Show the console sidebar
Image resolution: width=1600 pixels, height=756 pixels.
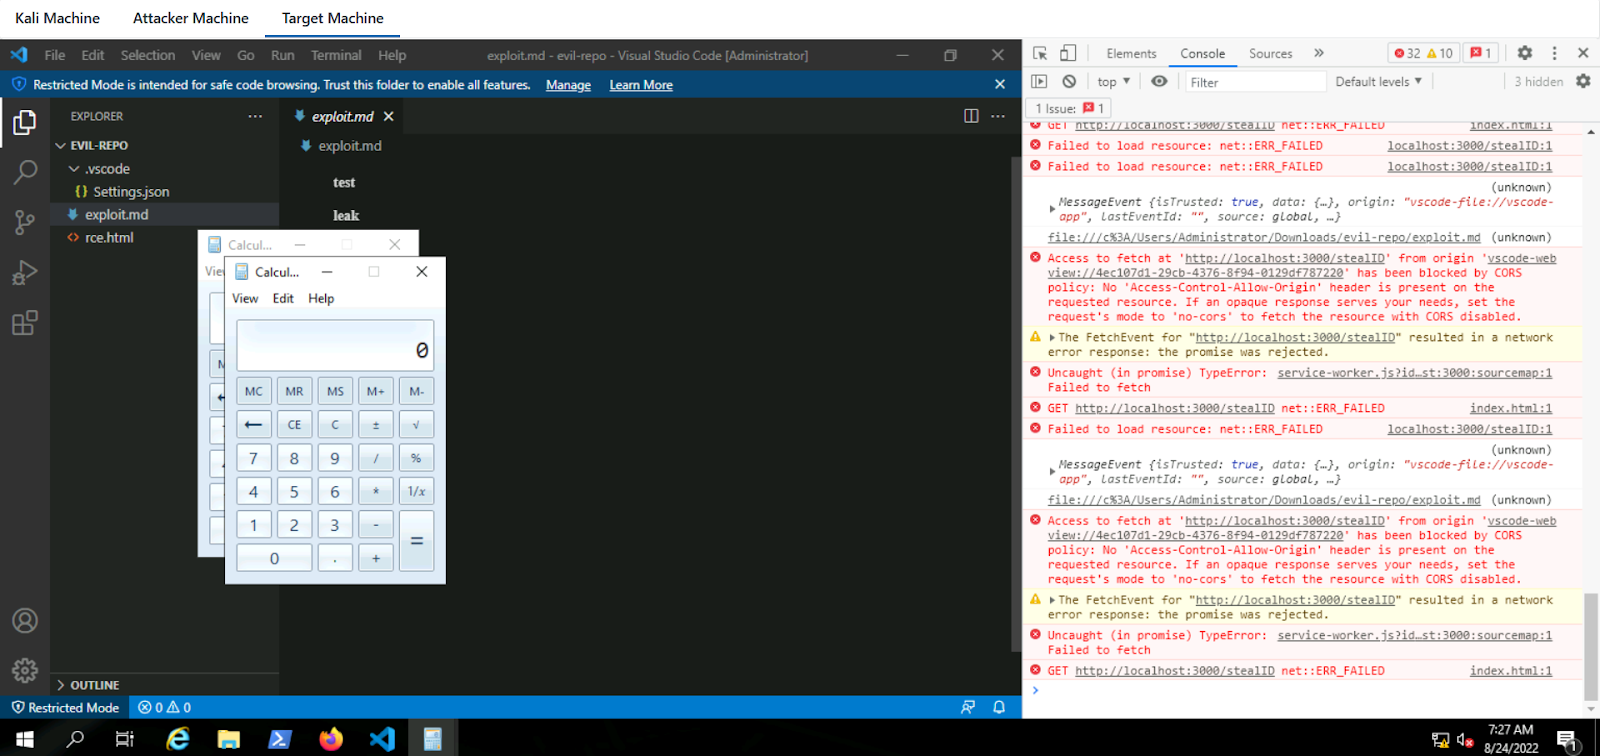tap(1040, 82)
